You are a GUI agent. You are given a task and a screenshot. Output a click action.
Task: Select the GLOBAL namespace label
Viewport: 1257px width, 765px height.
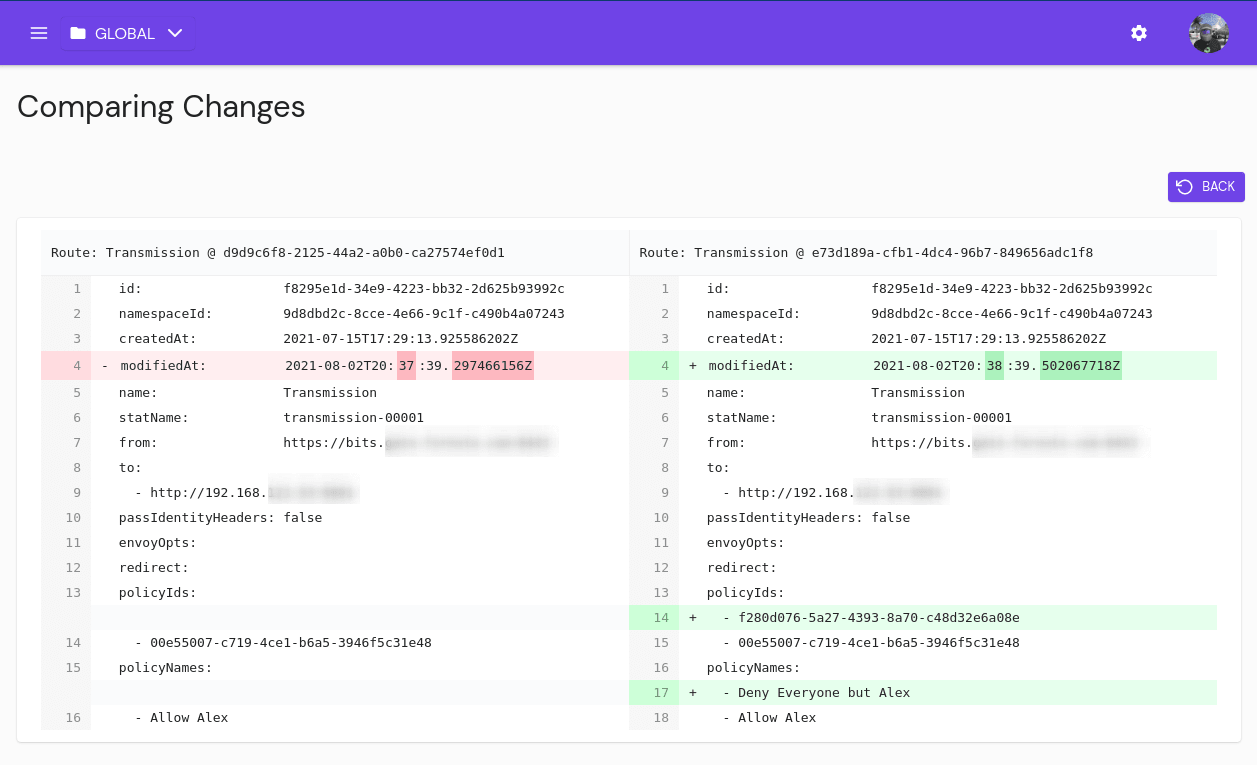(125, 33)
